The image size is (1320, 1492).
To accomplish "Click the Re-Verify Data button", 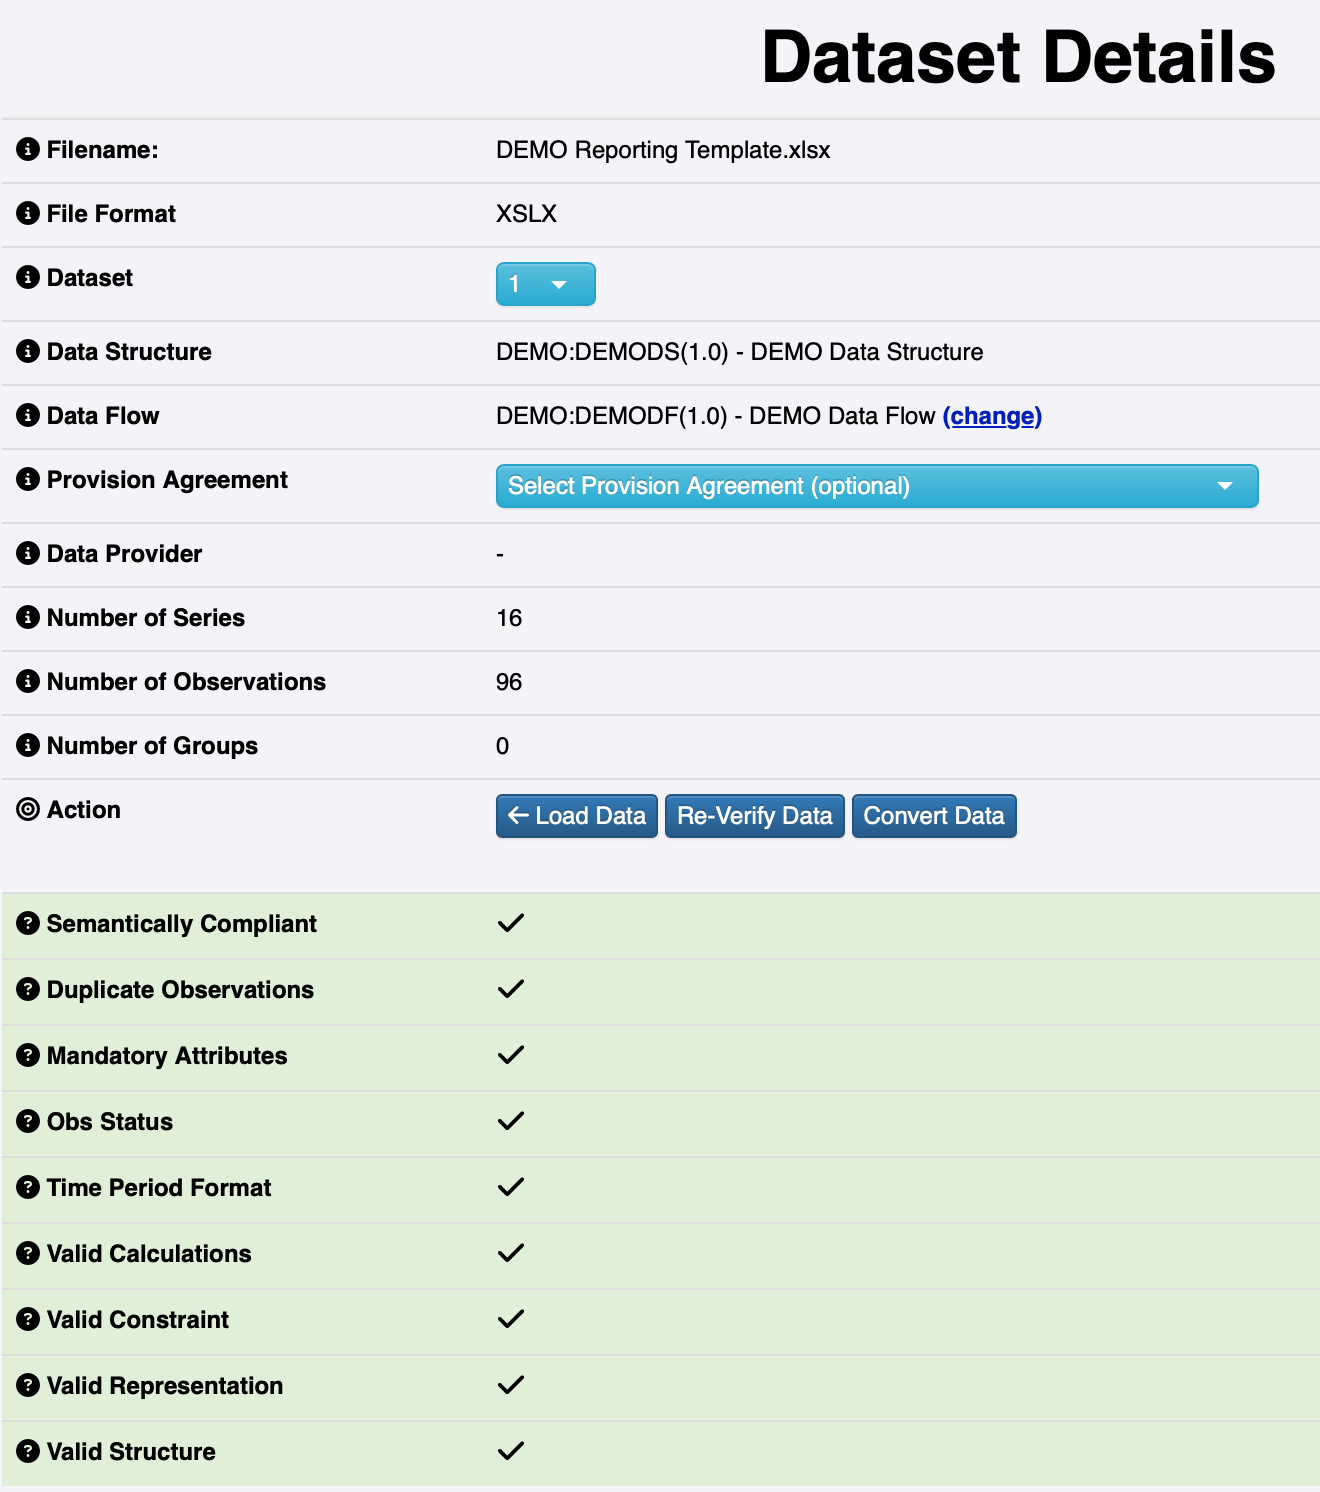I will tap(754, 816).
